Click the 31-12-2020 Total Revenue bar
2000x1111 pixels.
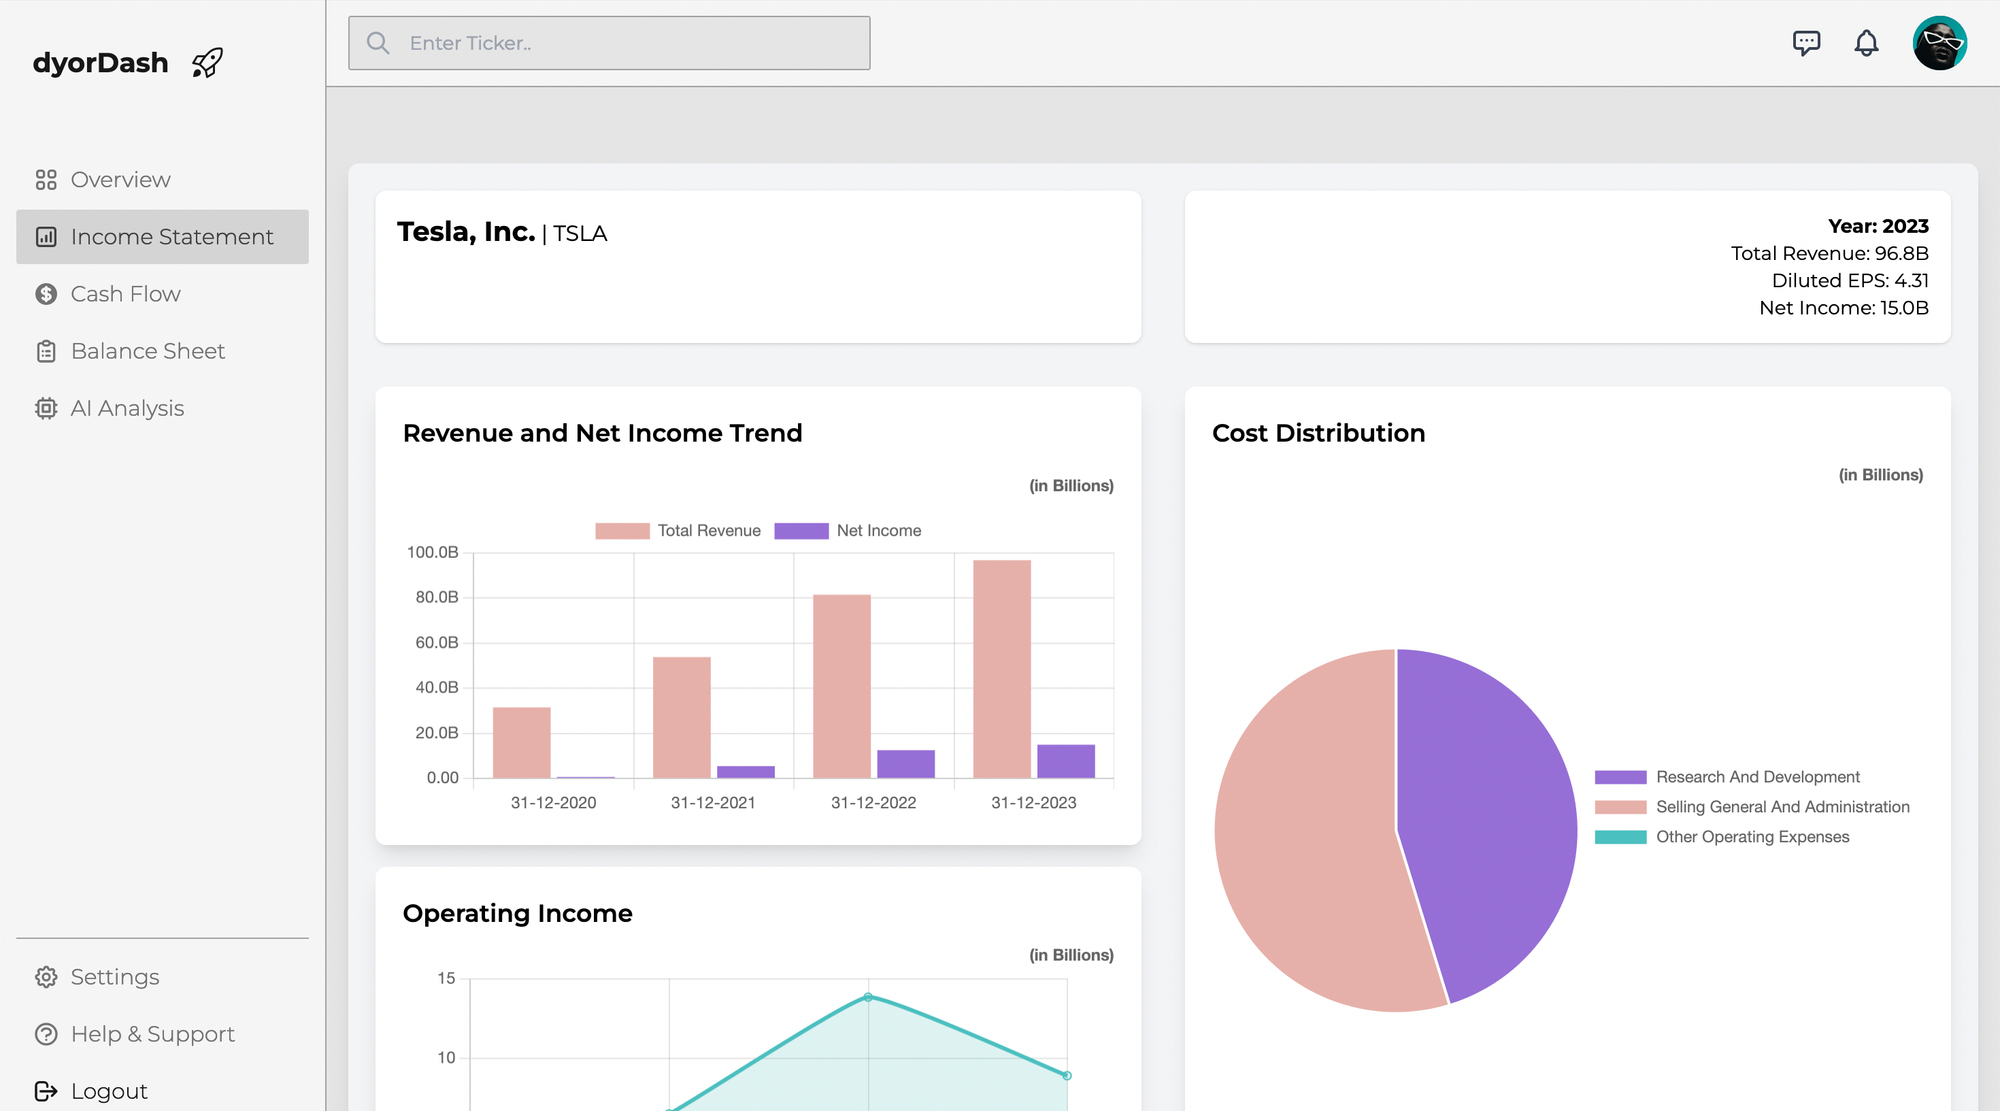[522, 742]
